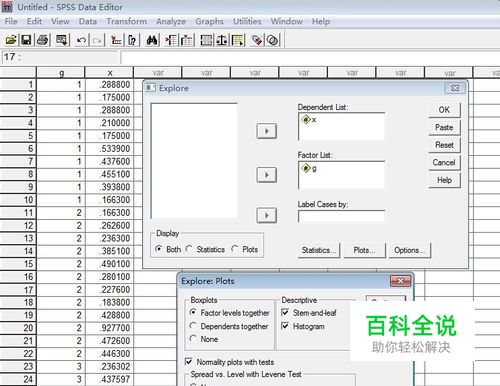Click the Open File toolbar icon
The height and width of the screenshot is (386, 500).
11,40
